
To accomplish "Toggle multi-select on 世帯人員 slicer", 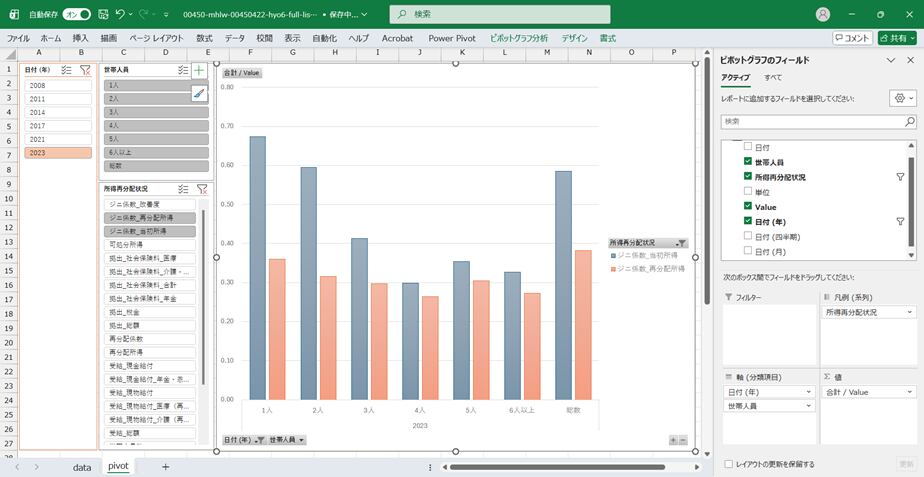I will point(182,70).
